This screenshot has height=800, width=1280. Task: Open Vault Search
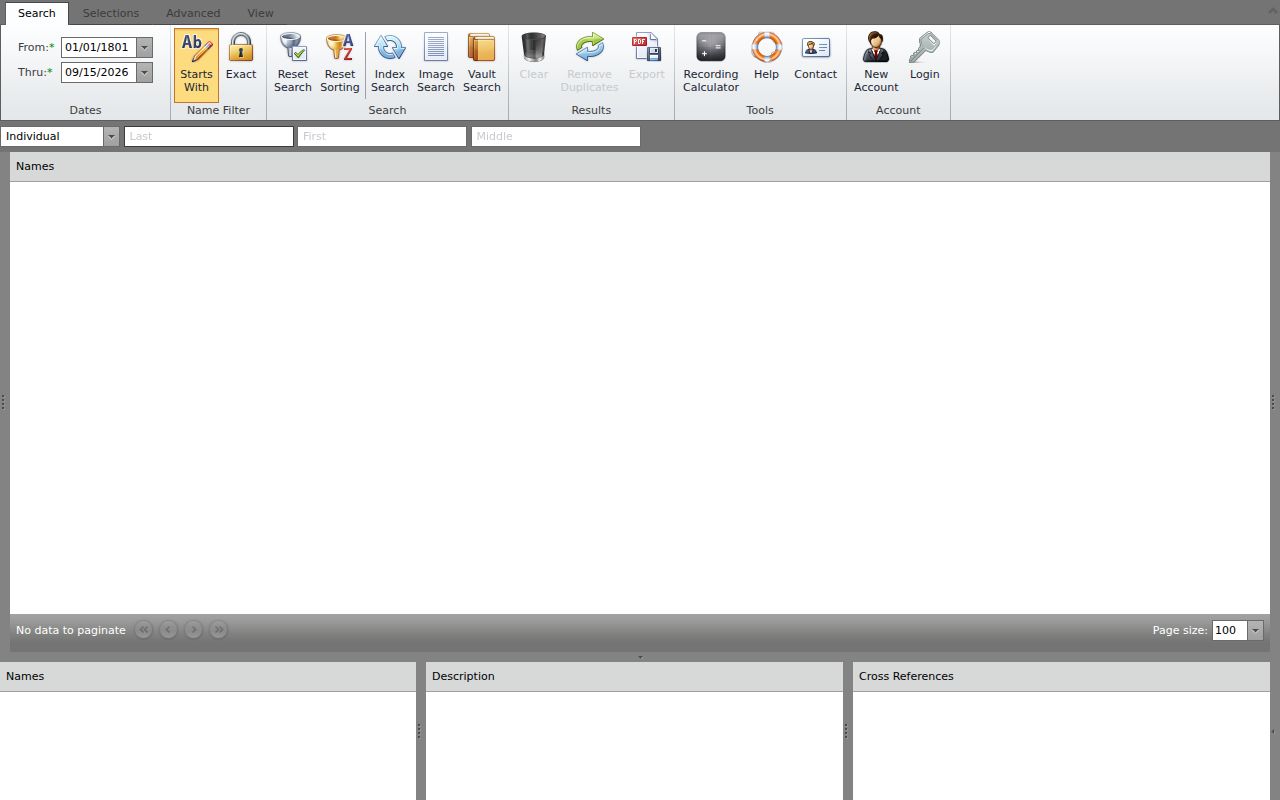[x=482, y=64]
